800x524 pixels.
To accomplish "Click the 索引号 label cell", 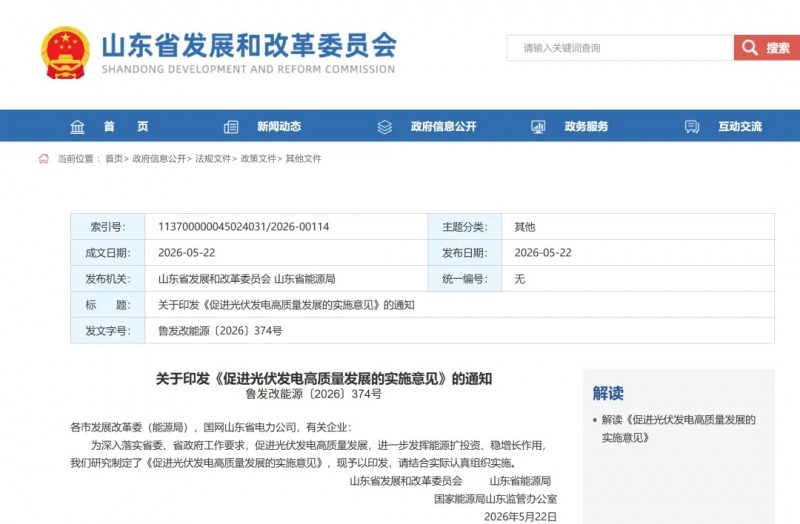I will [x=108, y=227].
